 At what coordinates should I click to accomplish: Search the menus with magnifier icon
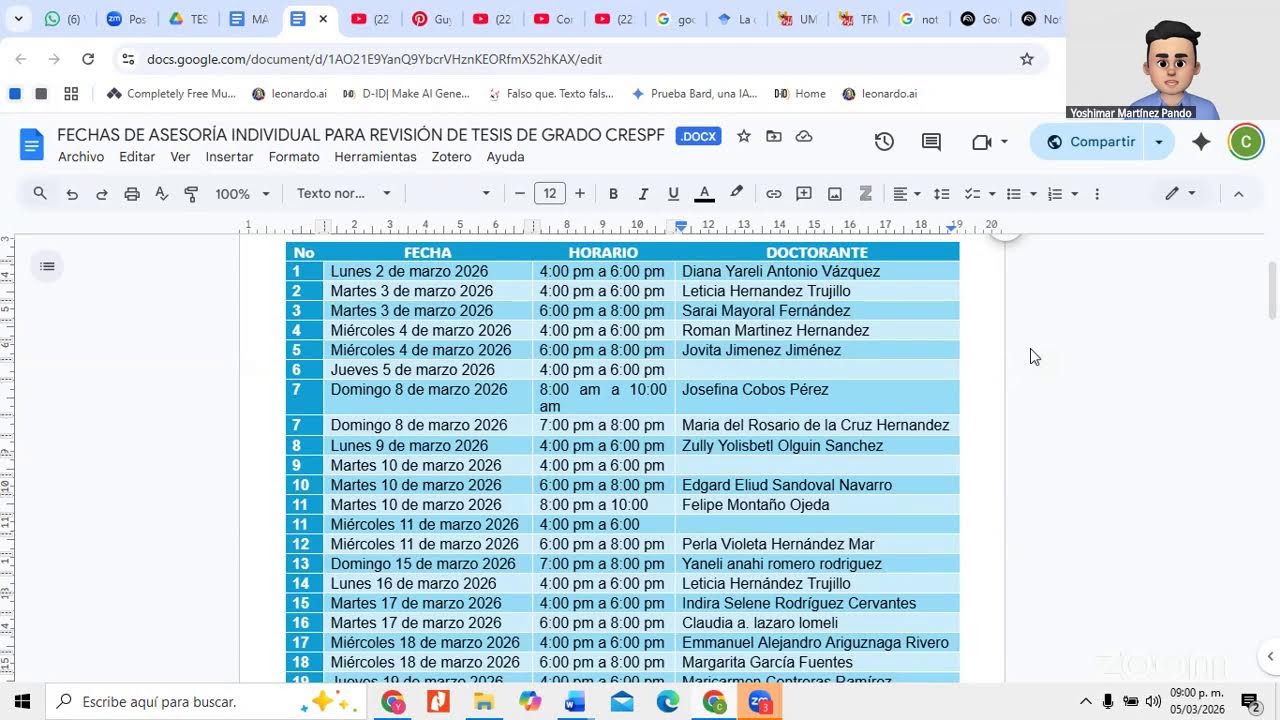tap(40, 194)
